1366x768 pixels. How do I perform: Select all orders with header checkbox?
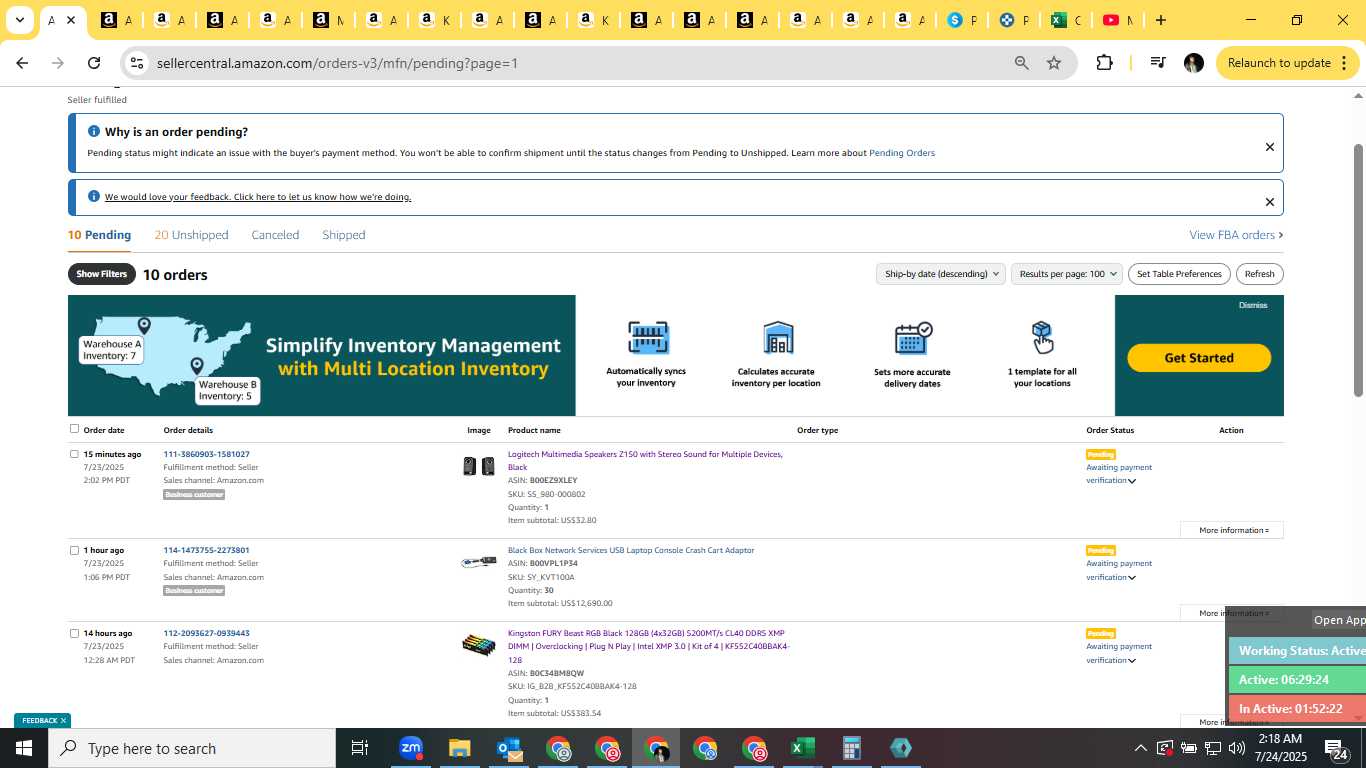click(x=74, y=429)
